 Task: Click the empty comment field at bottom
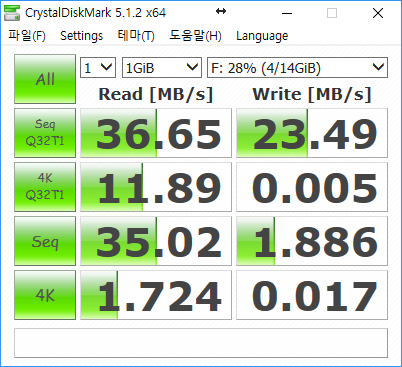point(201,343)
